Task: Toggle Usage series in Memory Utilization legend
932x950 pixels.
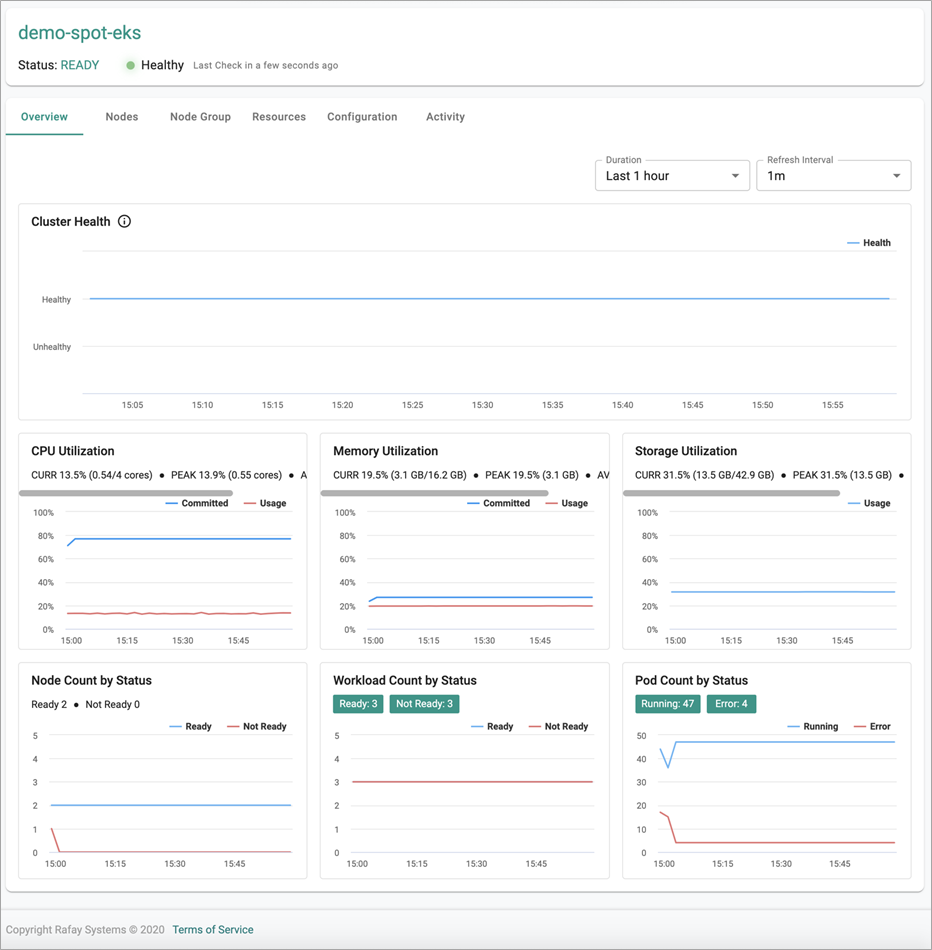Action: (x=567, y=503)
